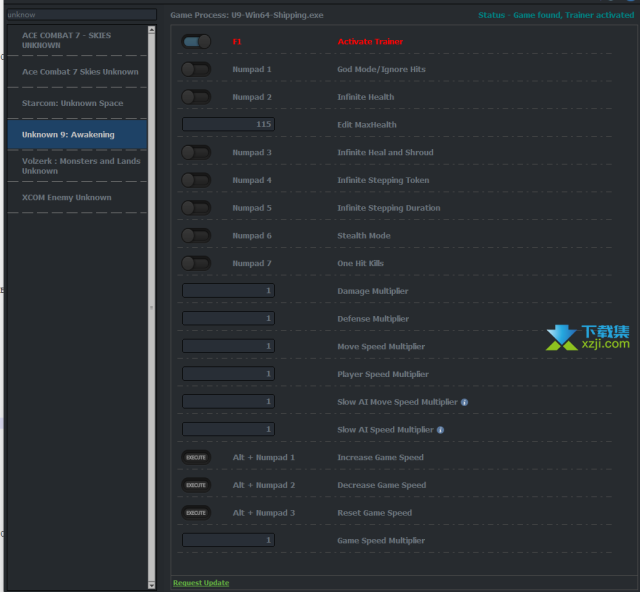
Task: Click the Stealth Mode label
Action: click(364, 236)
